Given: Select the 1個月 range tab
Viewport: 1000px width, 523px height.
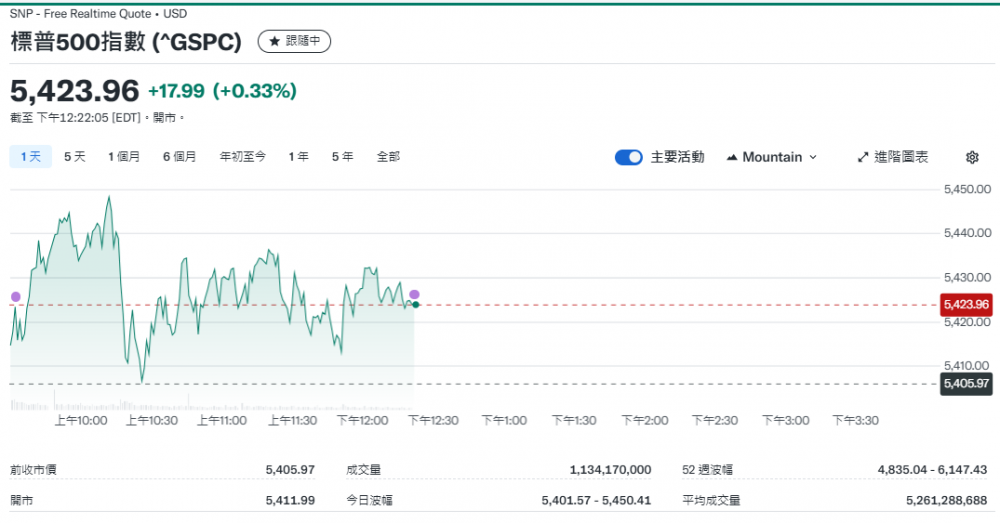Looking at the screenshot, I should tap(124, 157).
